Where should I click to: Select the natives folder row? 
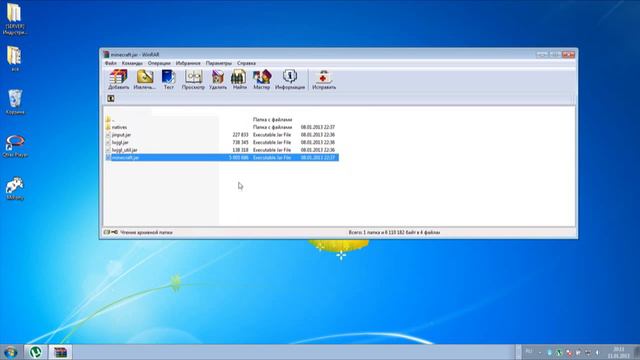click(222, 127)
